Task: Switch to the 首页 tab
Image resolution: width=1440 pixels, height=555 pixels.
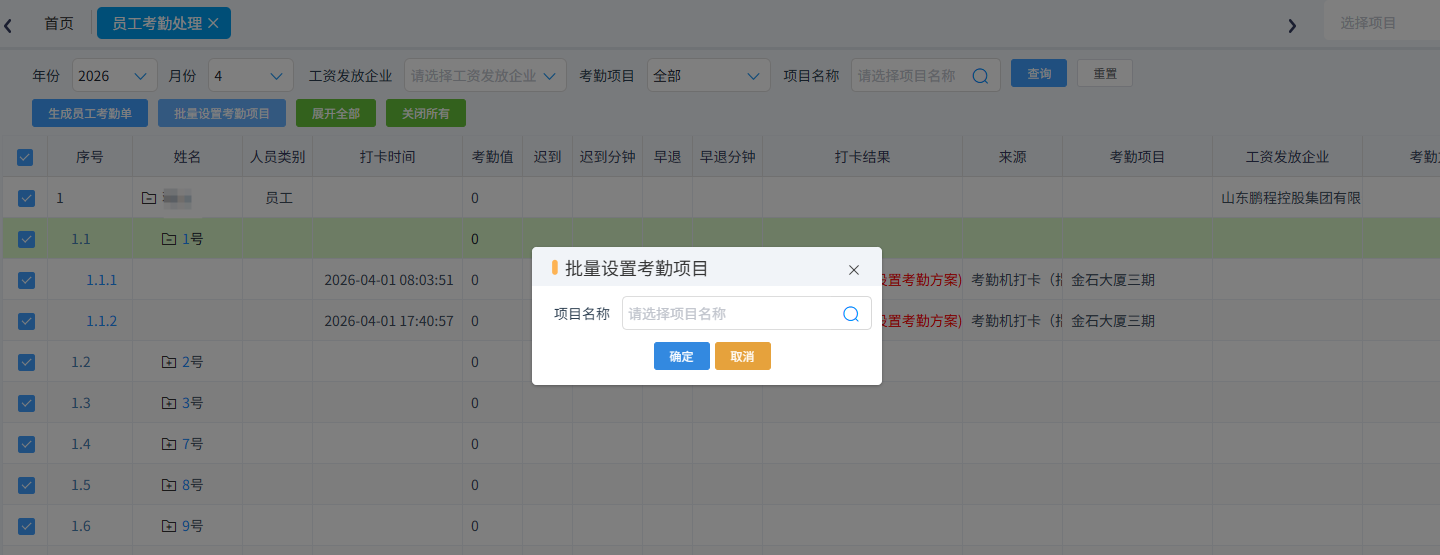Action: (59, 23)
